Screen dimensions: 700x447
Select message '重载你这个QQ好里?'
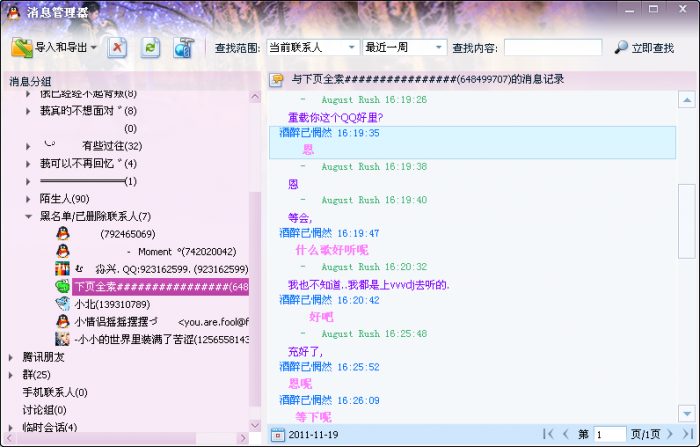click(336, 118)
